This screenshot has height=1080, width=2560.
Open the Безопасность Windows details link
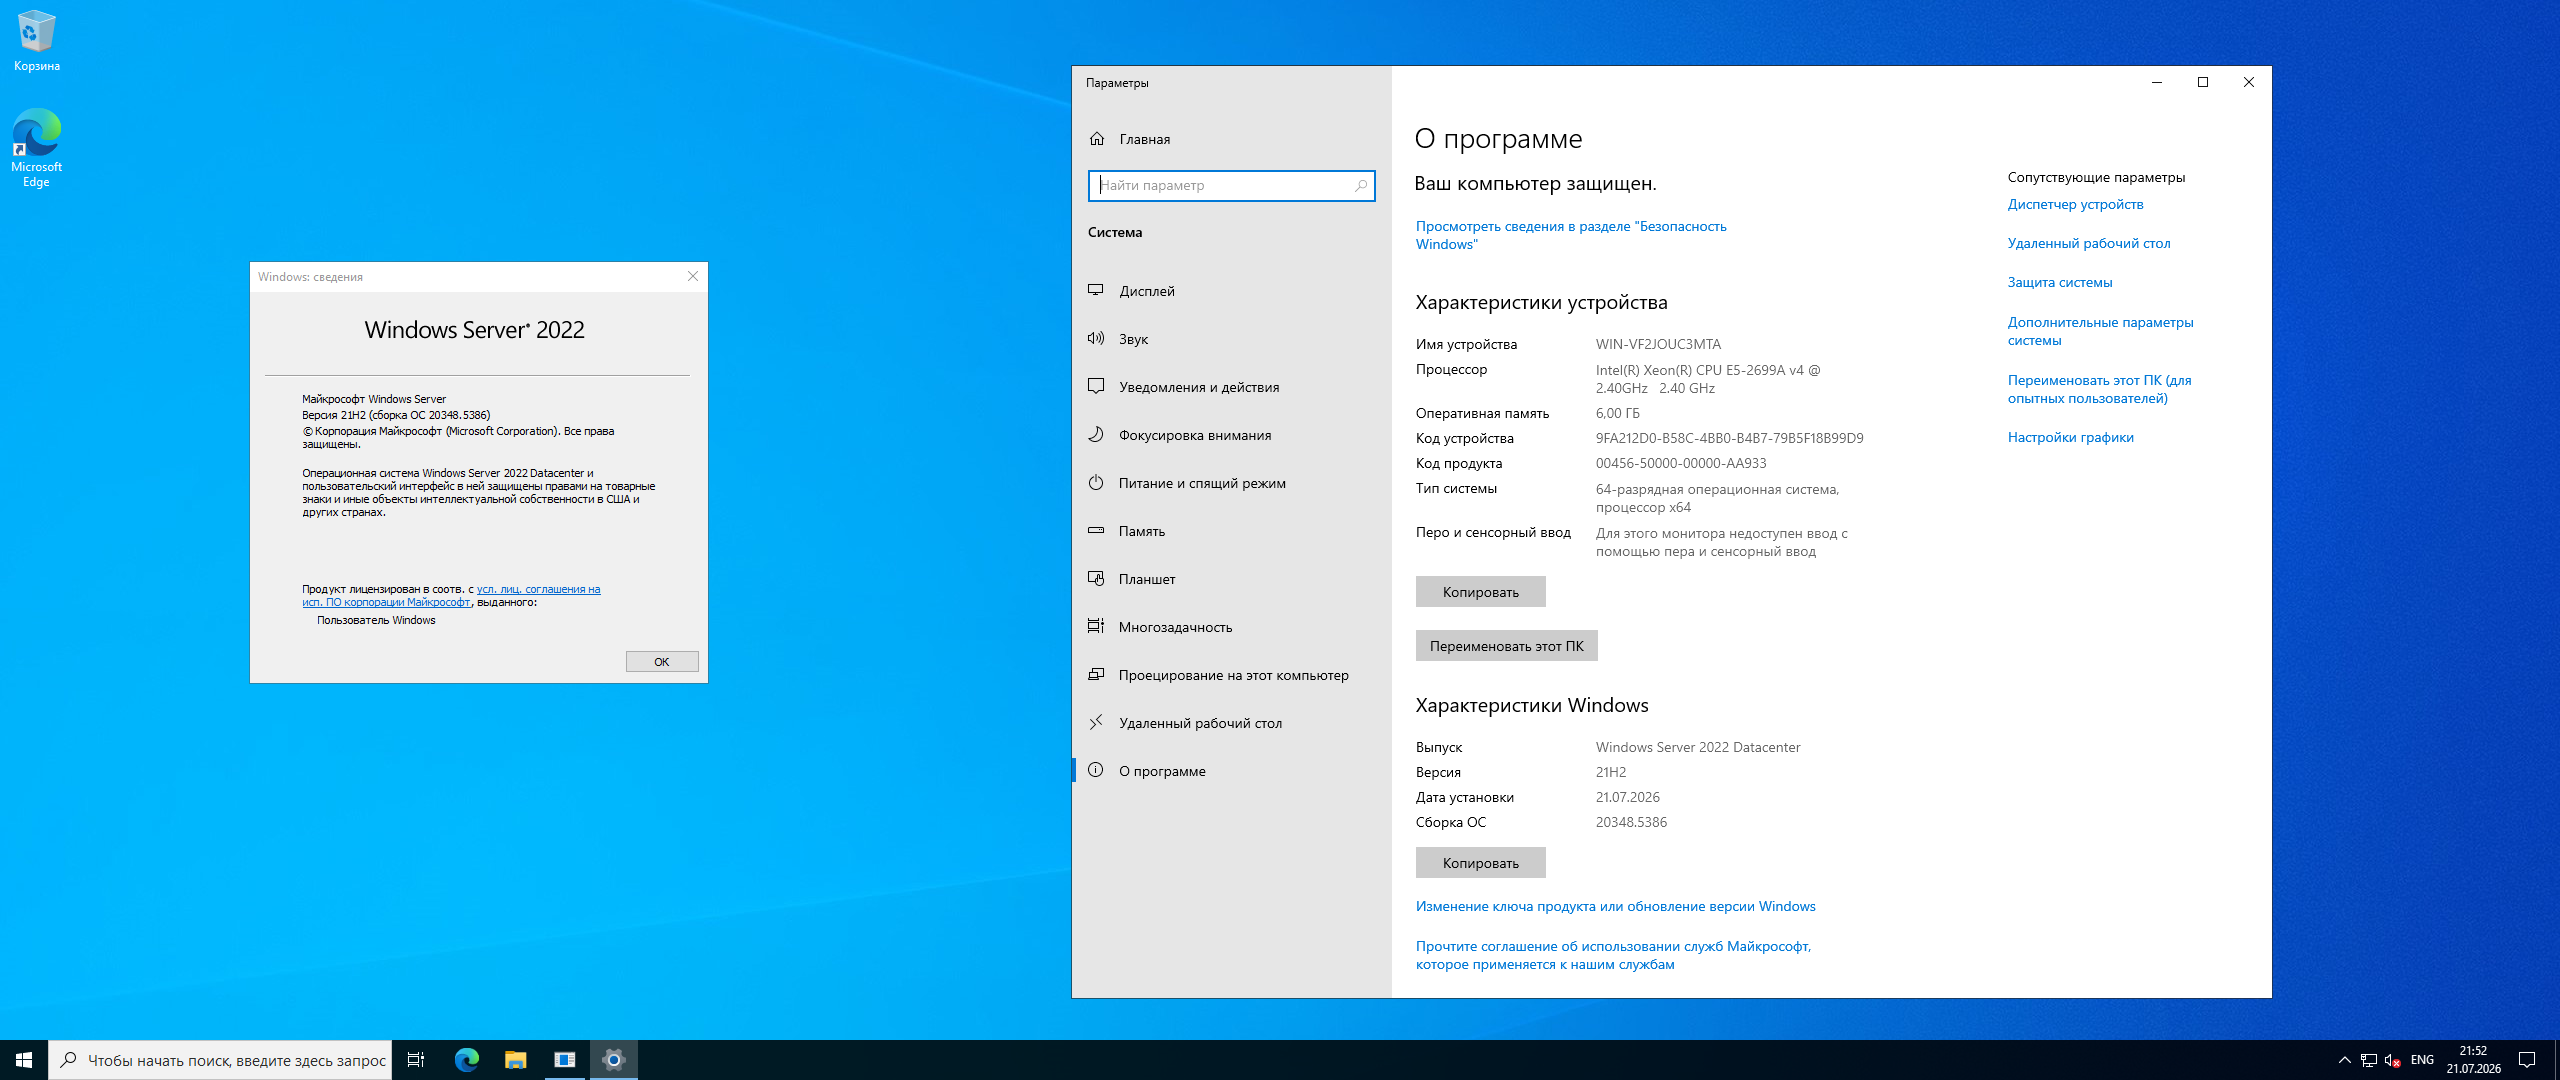[1570, 235]
